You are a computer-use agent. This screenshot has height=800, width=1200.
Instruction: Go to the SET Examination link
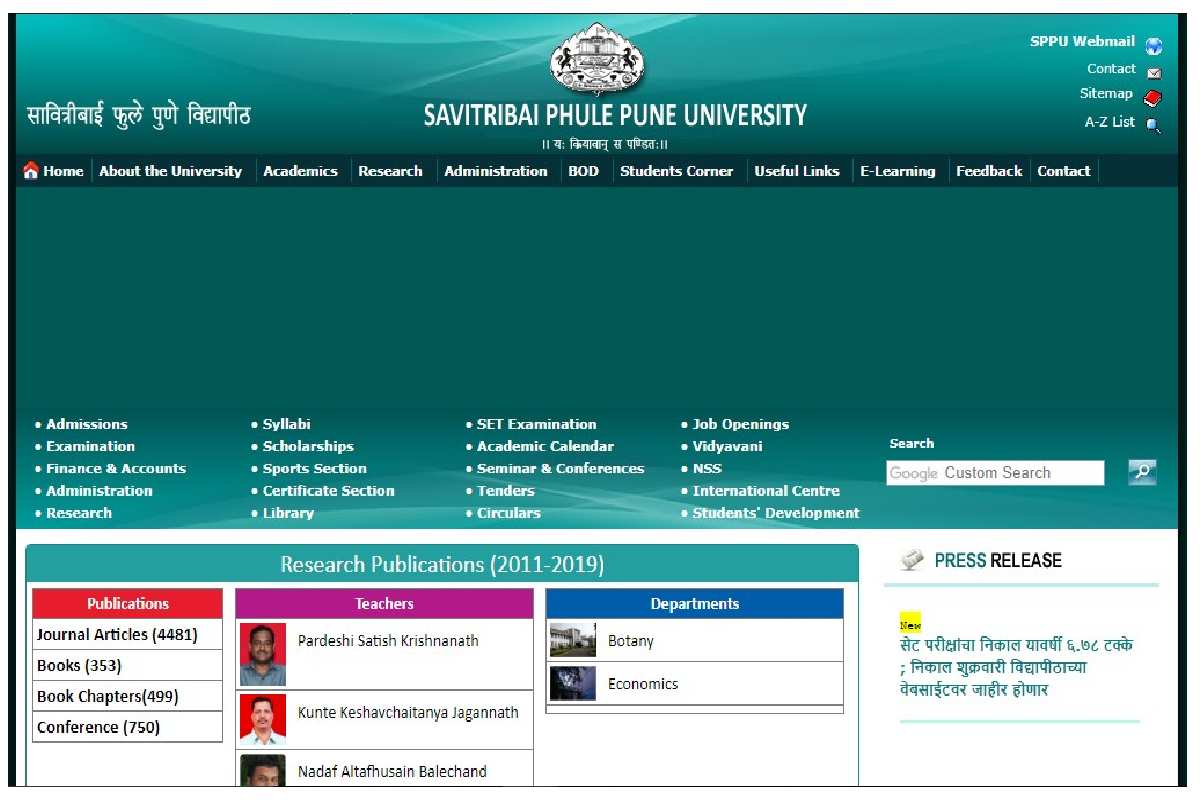(536, 424)
